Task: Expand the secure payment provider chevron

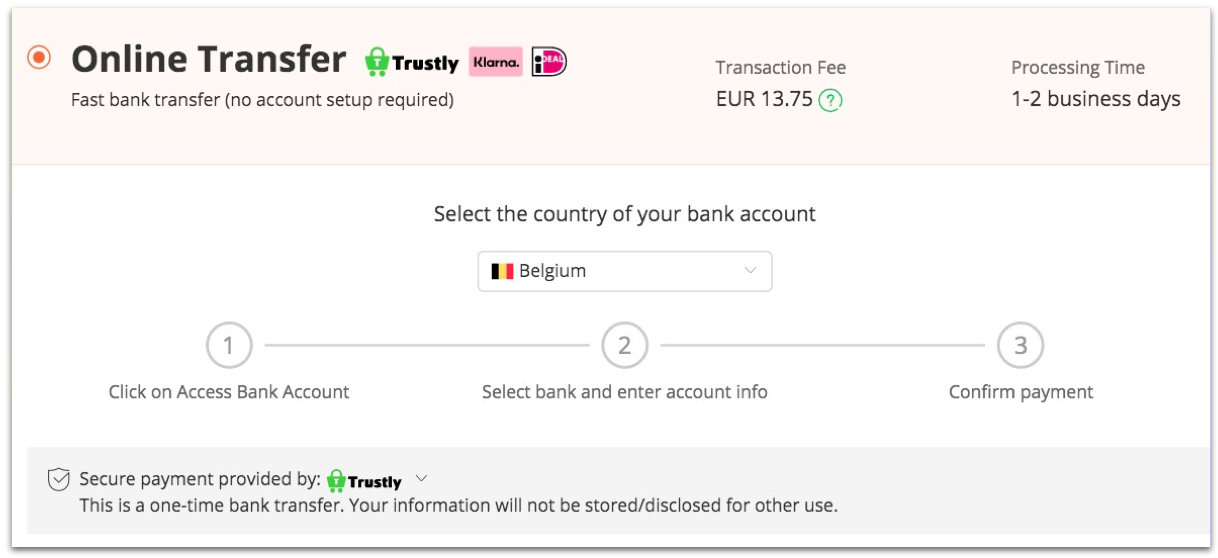Action: click(421, 478)
